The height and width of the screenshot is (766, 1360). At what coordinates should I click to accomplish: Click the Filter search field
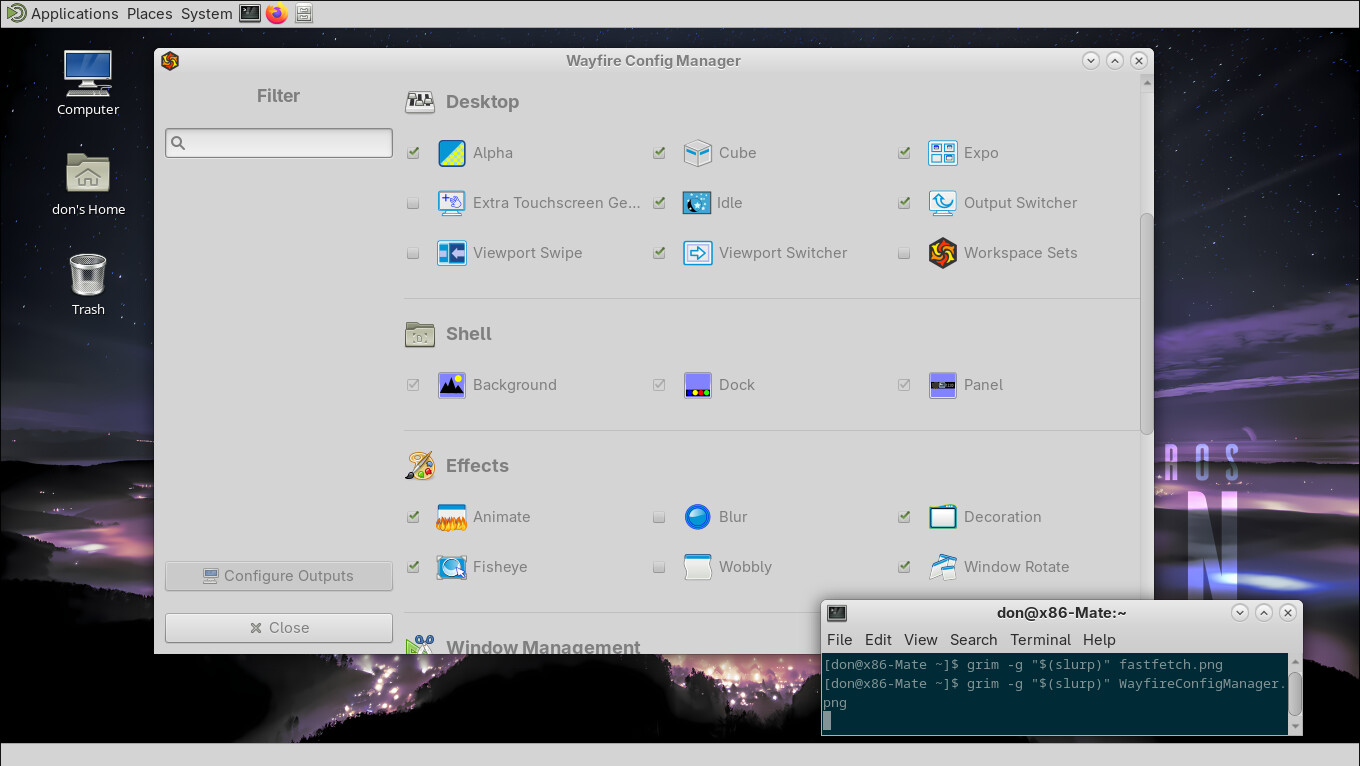click(279, 143)
